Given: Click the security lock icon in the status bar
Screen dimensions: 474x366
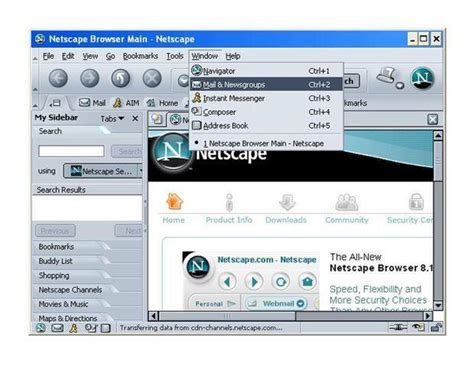Looking at the screenshot, I should (436, 328).
